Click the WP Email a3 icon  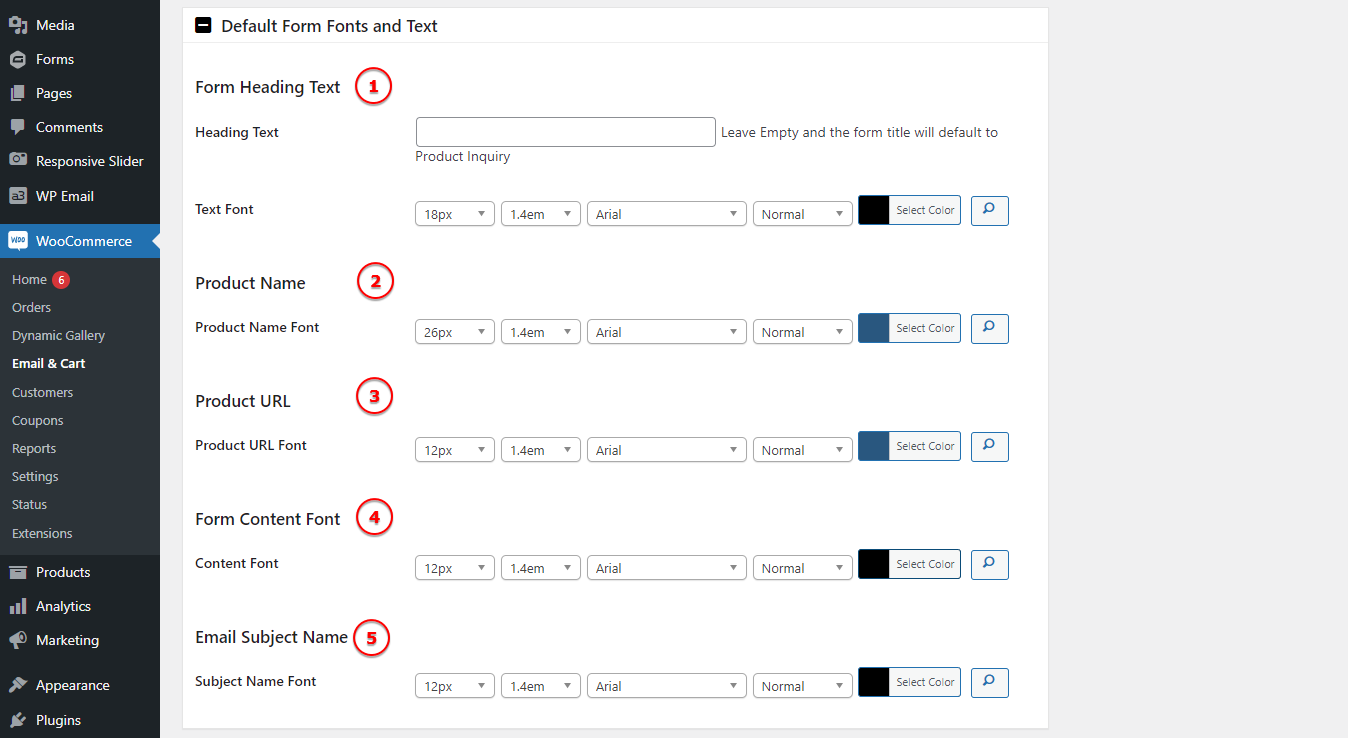coord(17,196)
